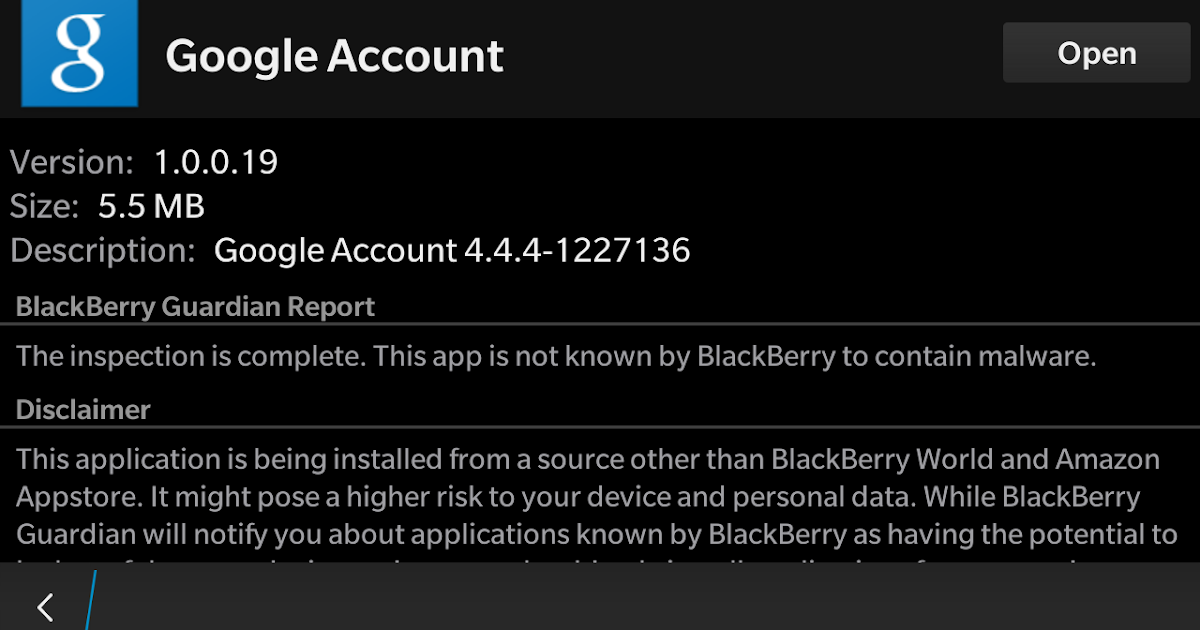
Task: Tap the back arrow in bottom bar
Action: tap(45, 607)
